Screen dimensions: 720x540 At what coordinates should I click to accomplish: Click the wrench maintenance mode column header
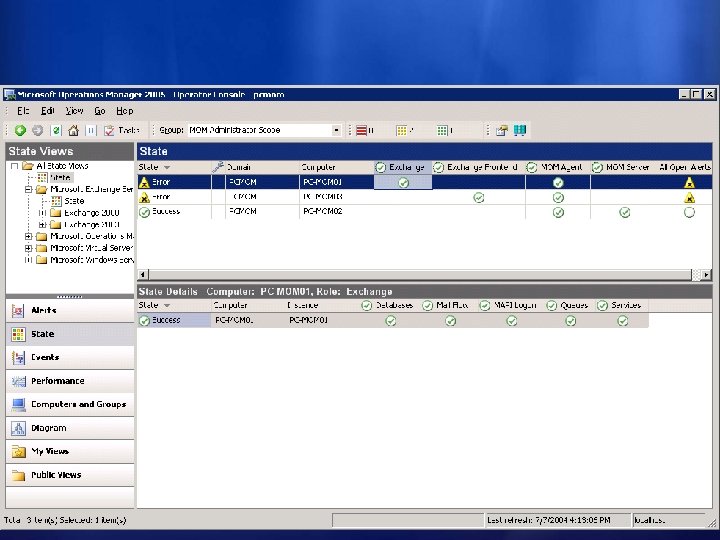click(x=218, y=167)
